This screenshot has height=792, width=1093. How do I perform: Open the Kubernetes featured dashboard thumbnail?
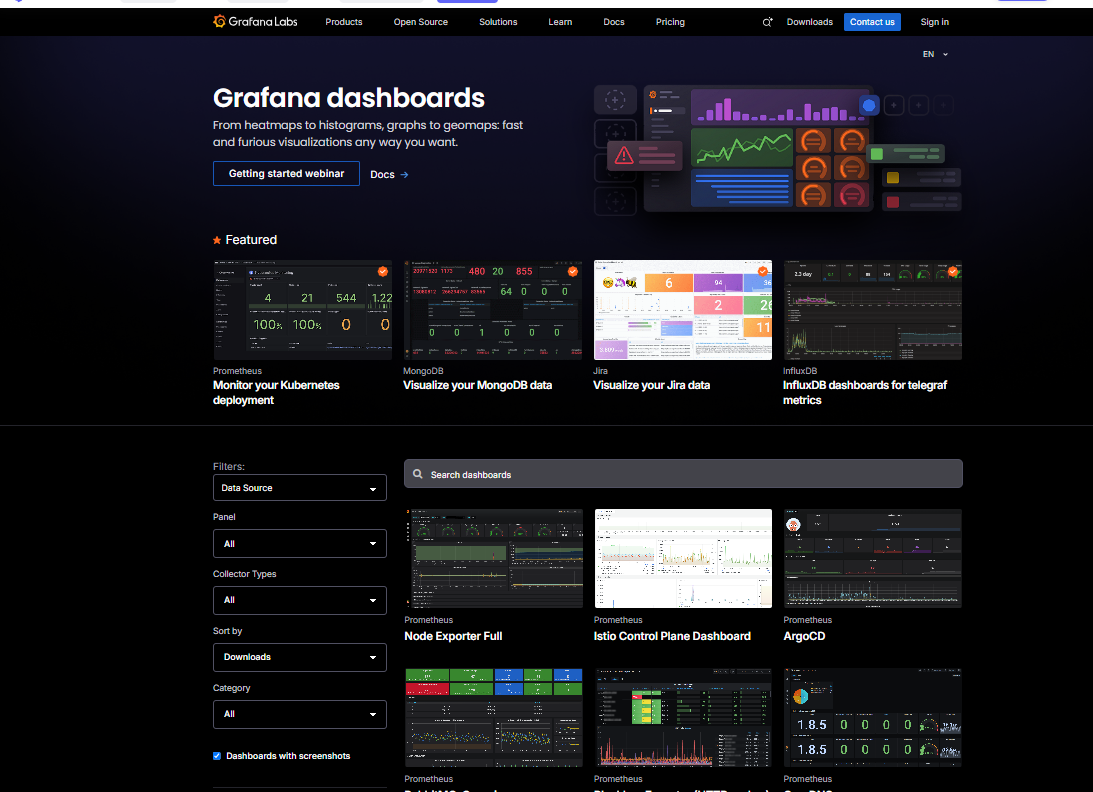tap(303, 310)
